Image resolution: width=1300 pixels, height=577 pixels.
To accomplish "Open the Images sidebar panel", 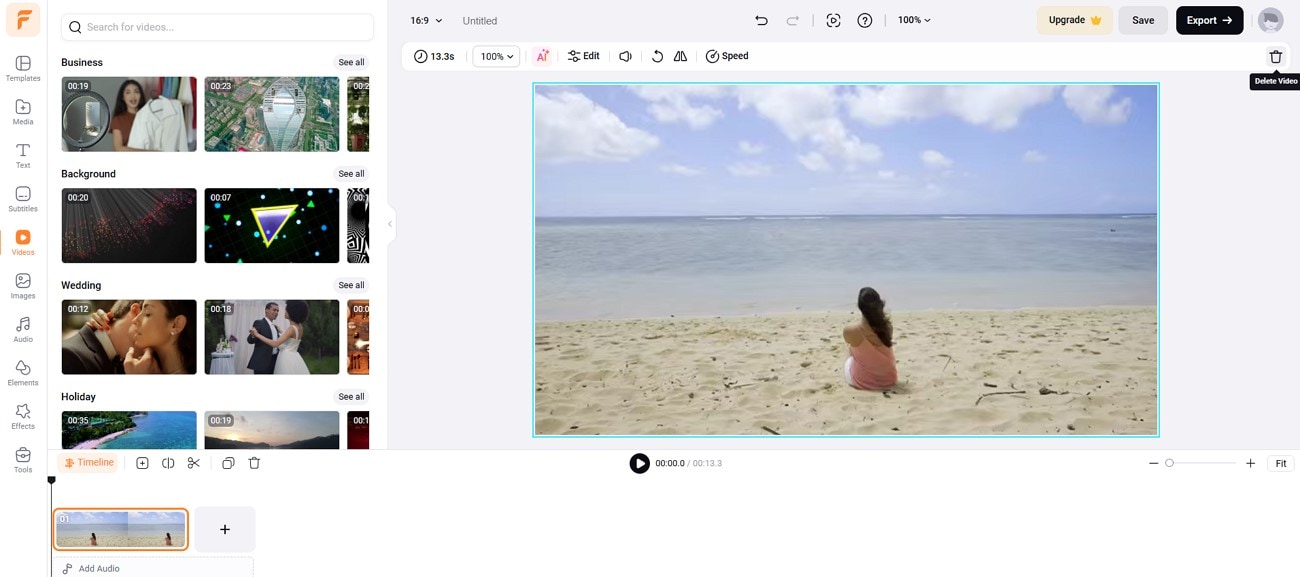I will [x=23, y=286].
